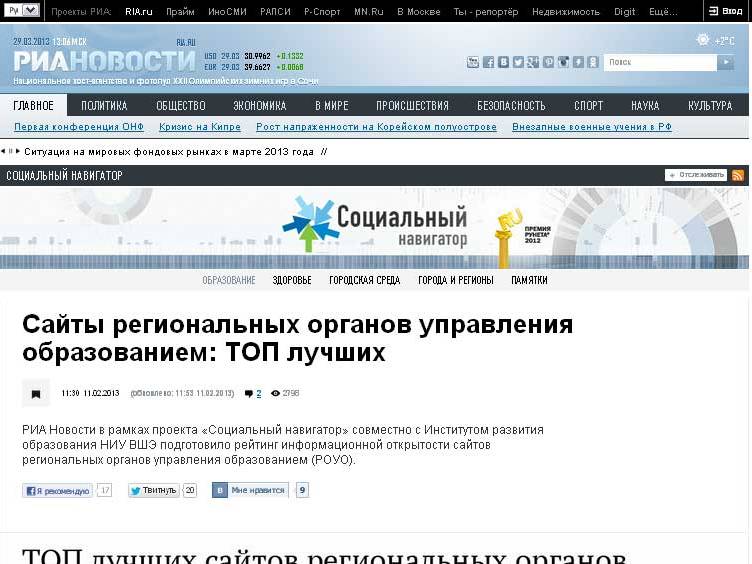Select the ГОРОДСКАЯ СРЕДА subsection tab
Viewport: 752px width, 564px height.
click(x=364, y=280)
